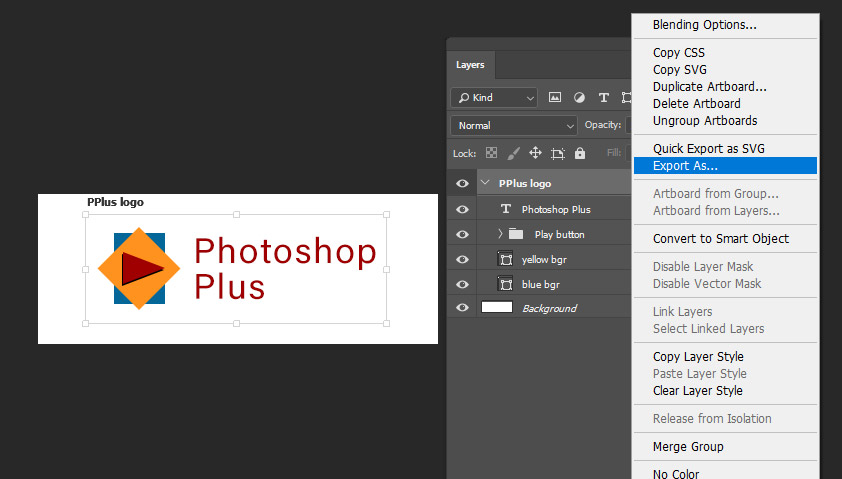The height and width of the screenshot is (479, 842).
Task: Toggle visibility of the Background layer
Action: 462,308
